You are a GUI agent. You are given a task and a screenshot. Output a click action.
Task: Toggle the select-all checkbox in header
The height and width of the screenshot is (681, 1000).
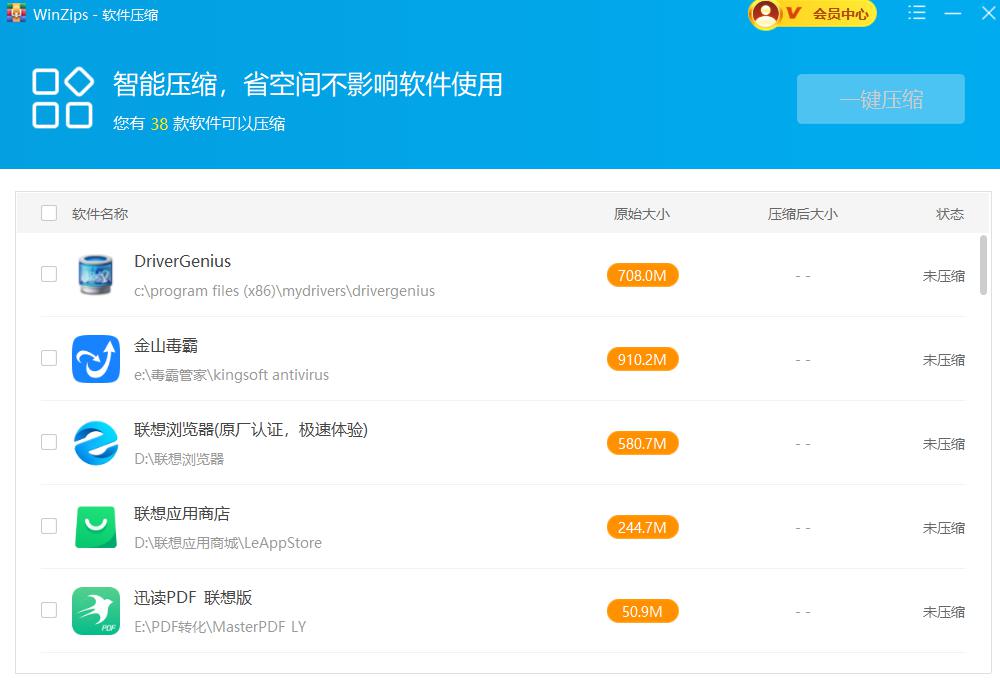[47, 213]
